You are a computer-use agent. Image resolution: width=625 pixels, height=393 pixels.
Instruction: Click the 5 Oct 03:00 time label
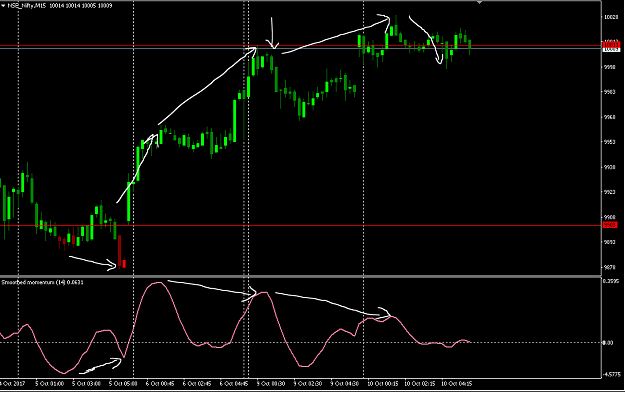tap(86, 384)
